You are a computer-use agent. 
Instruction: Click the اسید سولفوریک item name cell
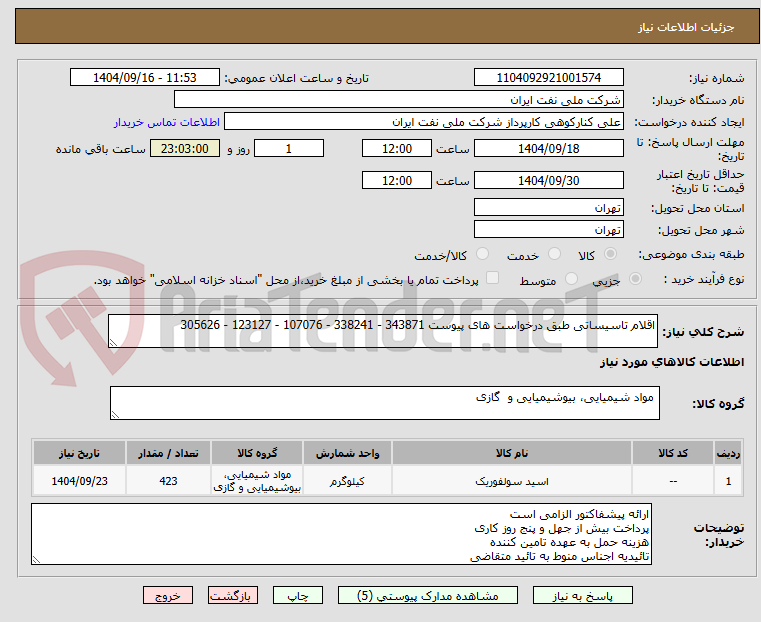tap(512, 481)
